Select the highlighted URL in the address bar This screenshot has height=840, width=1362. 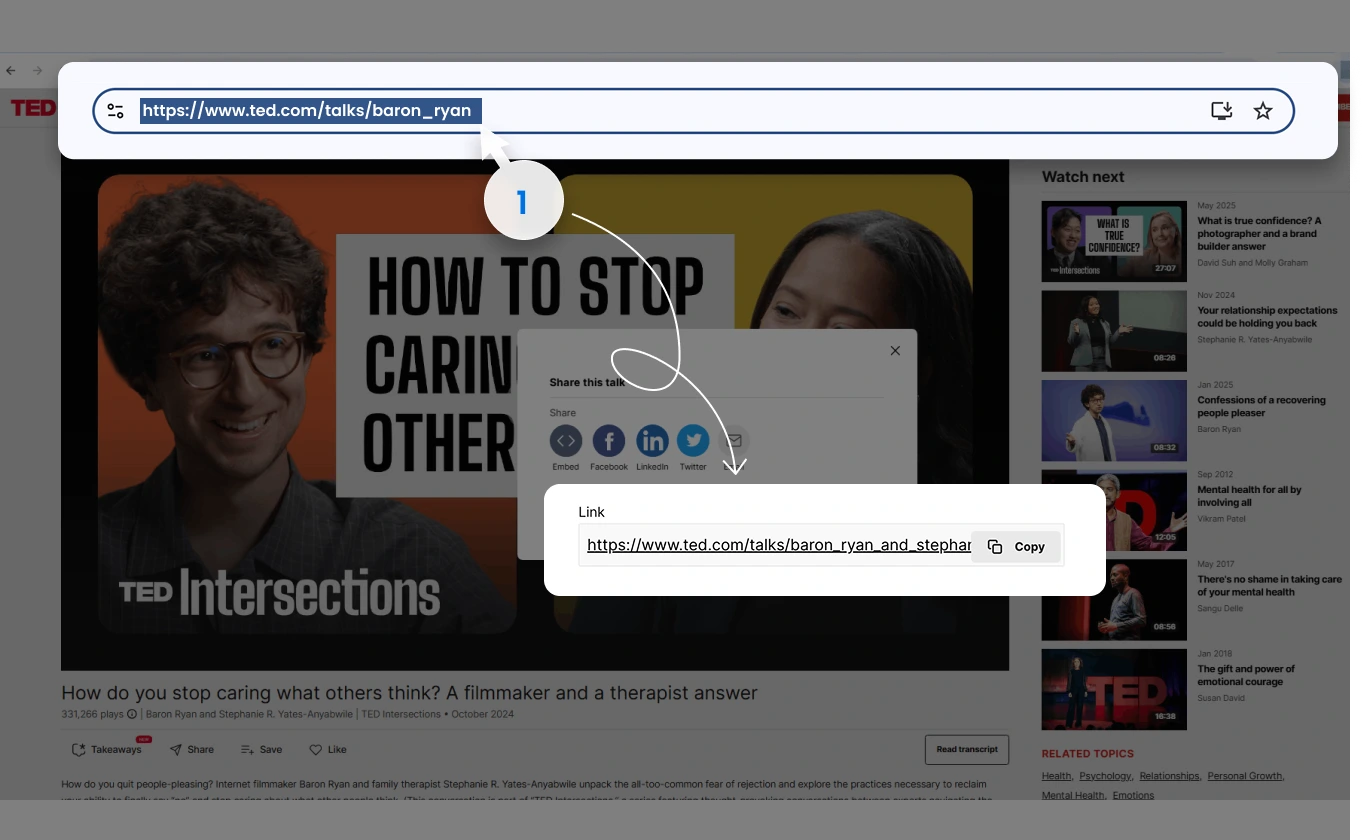[x=311, y=110]
